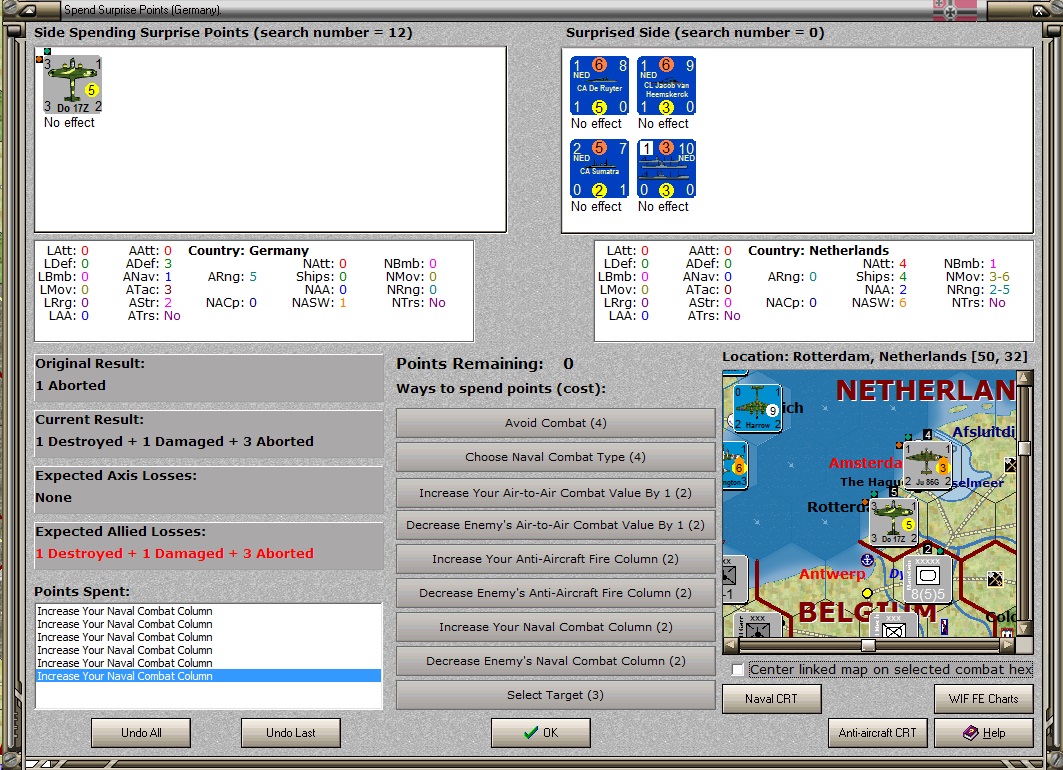
Task: Select the CA De Ruyter ship counter
Action: click(599, 85)
